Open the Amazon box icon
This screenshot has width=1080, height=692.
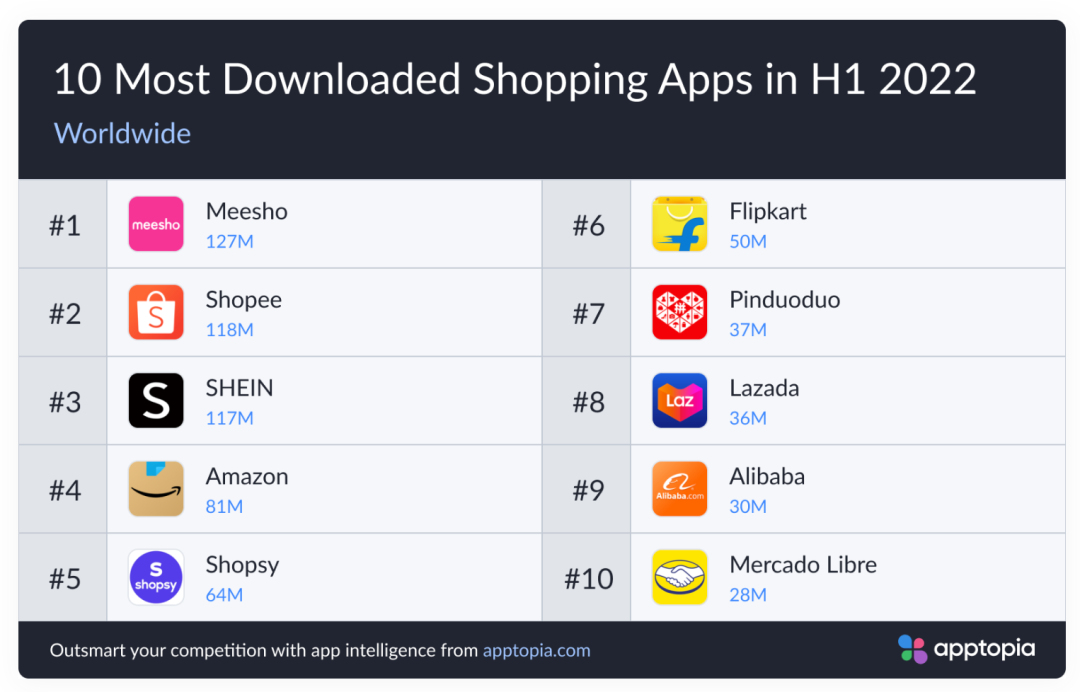(156, 489)
